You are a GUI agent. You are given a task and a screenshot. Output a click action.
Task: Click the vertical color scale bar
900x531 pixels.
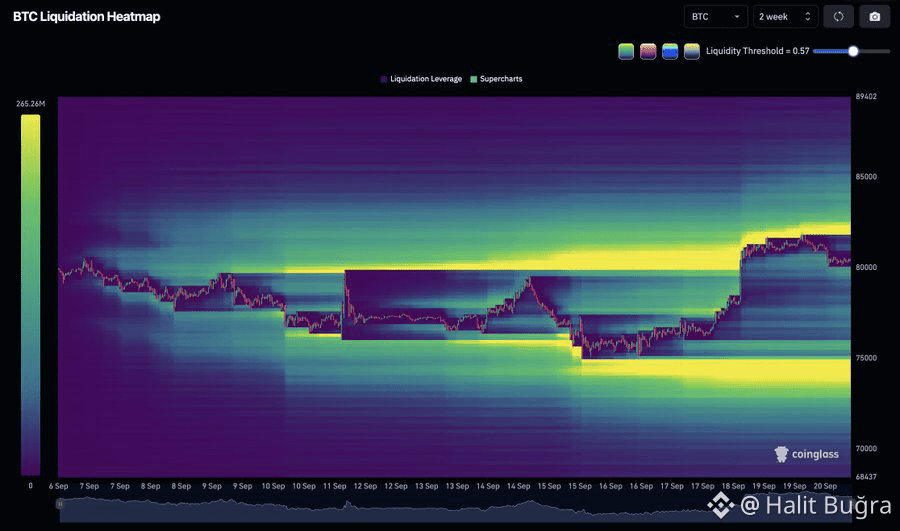pyautogui.click(x=30, y=294)
